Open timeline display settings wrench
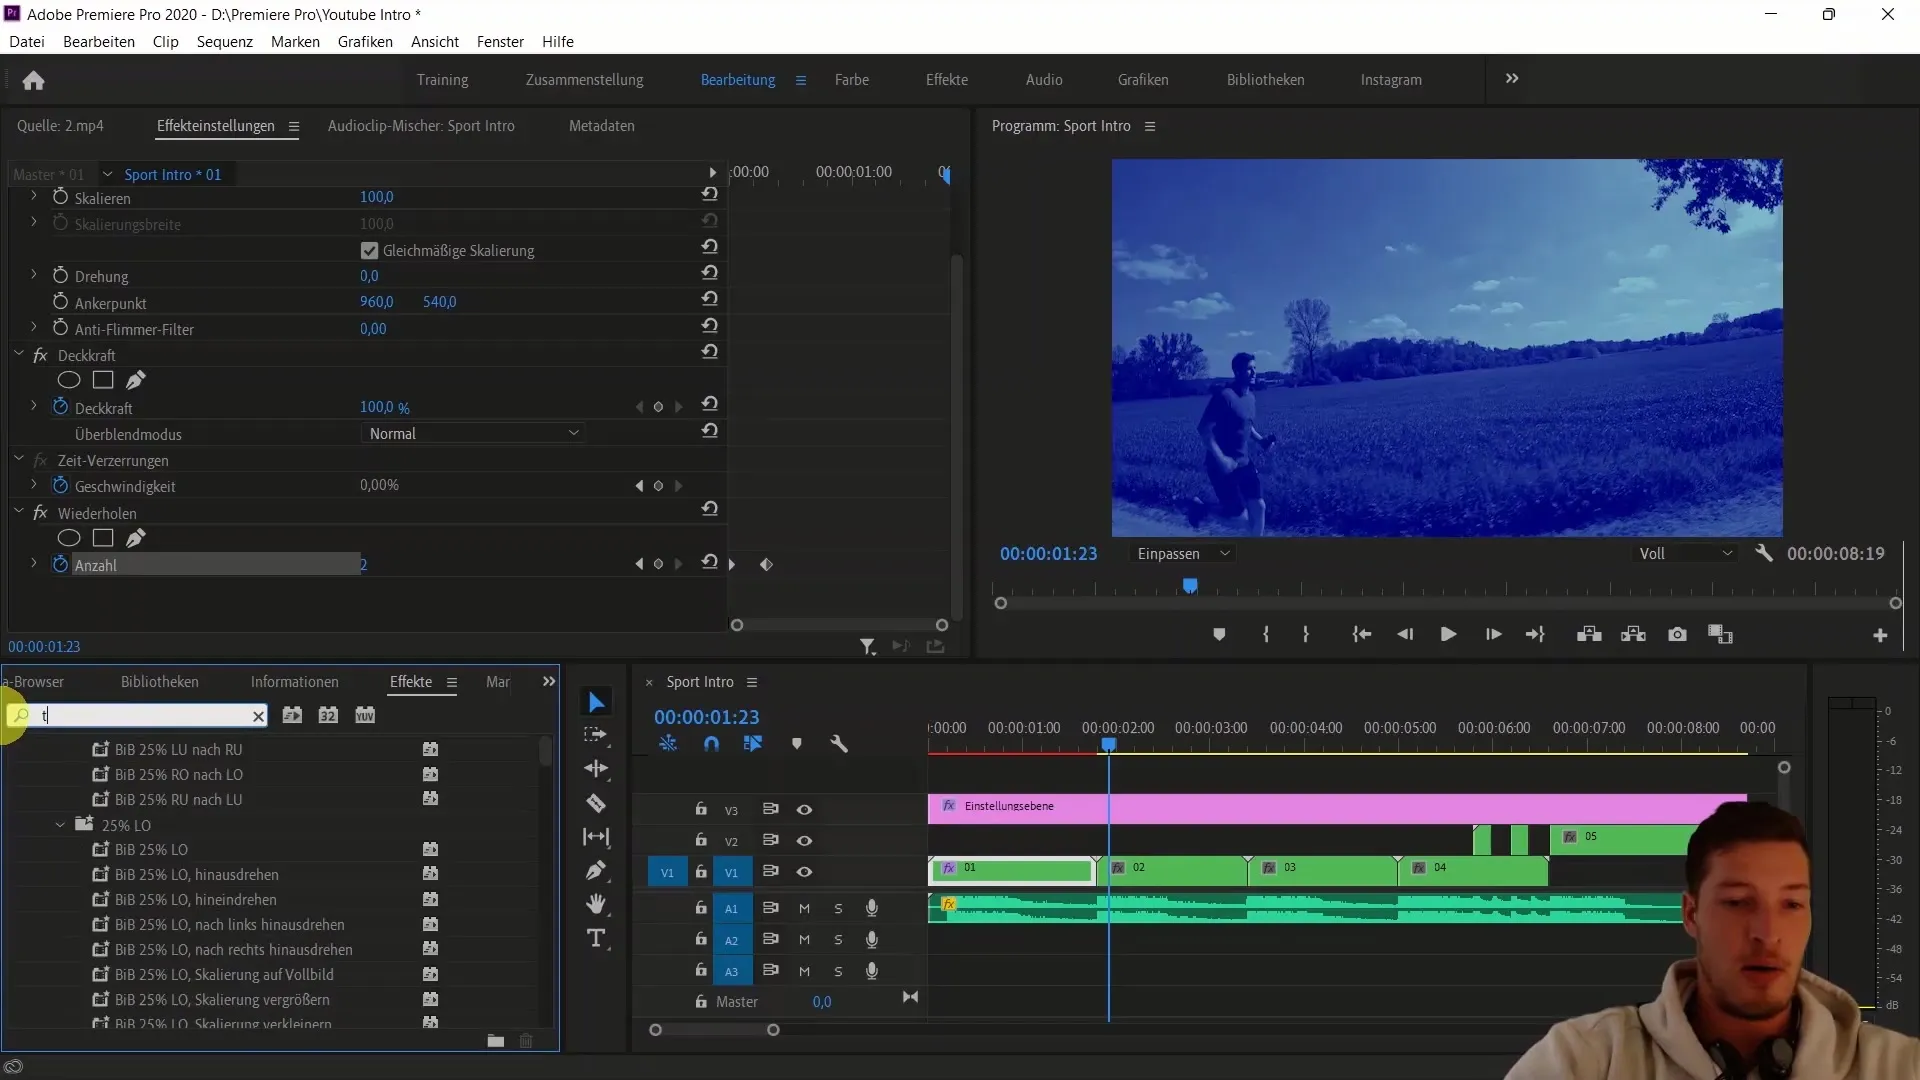This screenshot has height=1080, width=1920. pos(839,743)
